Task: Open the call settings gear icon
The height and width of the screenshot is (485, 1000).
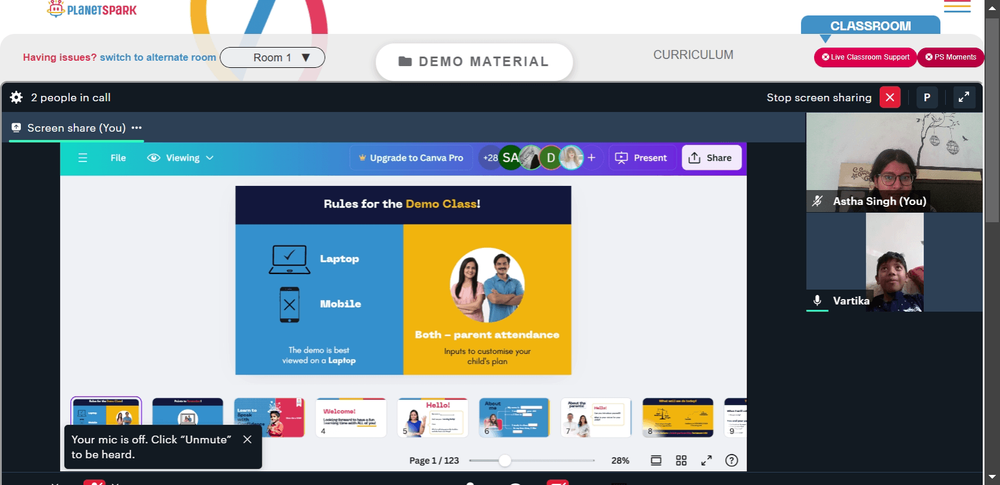Action: [17, 98]
